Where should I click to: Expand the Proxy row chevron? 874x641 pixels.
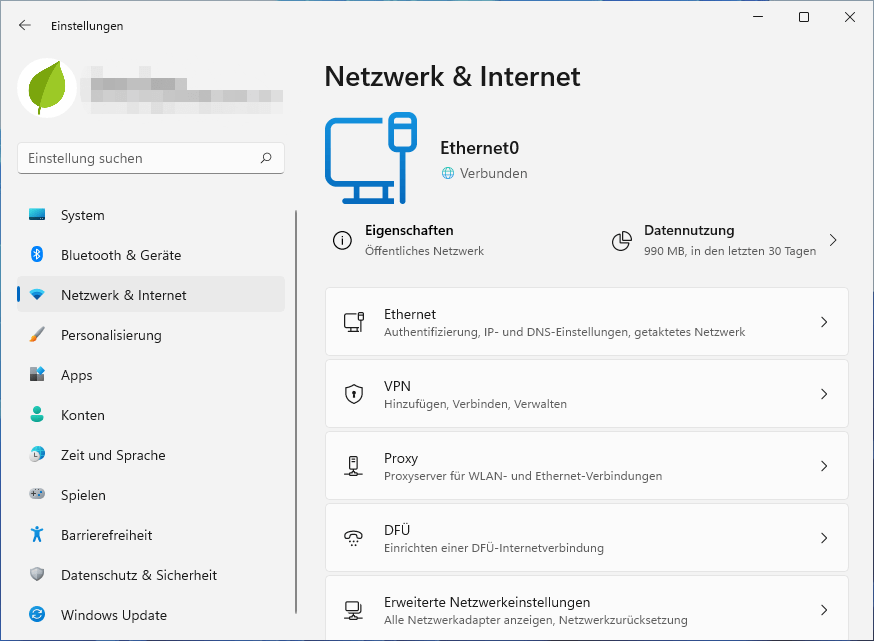[x=824, y=466]
